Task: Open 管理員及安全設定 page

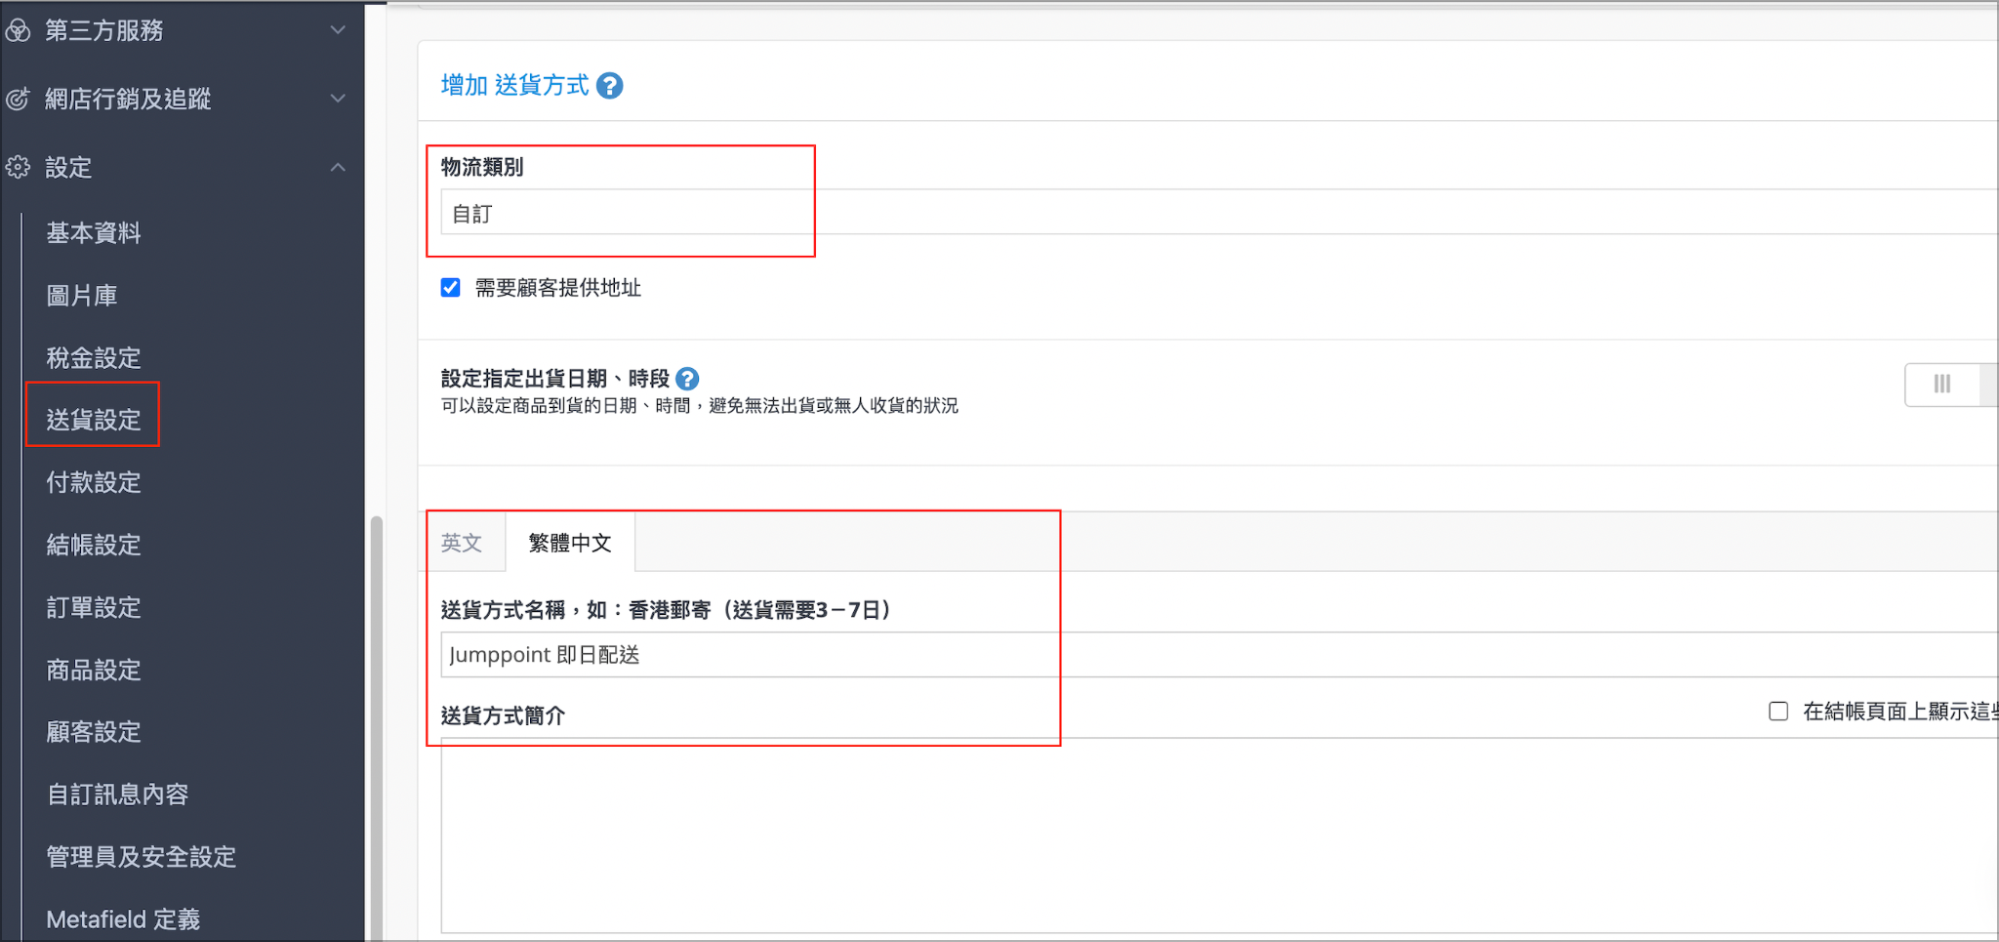Action: coord(141,857)
